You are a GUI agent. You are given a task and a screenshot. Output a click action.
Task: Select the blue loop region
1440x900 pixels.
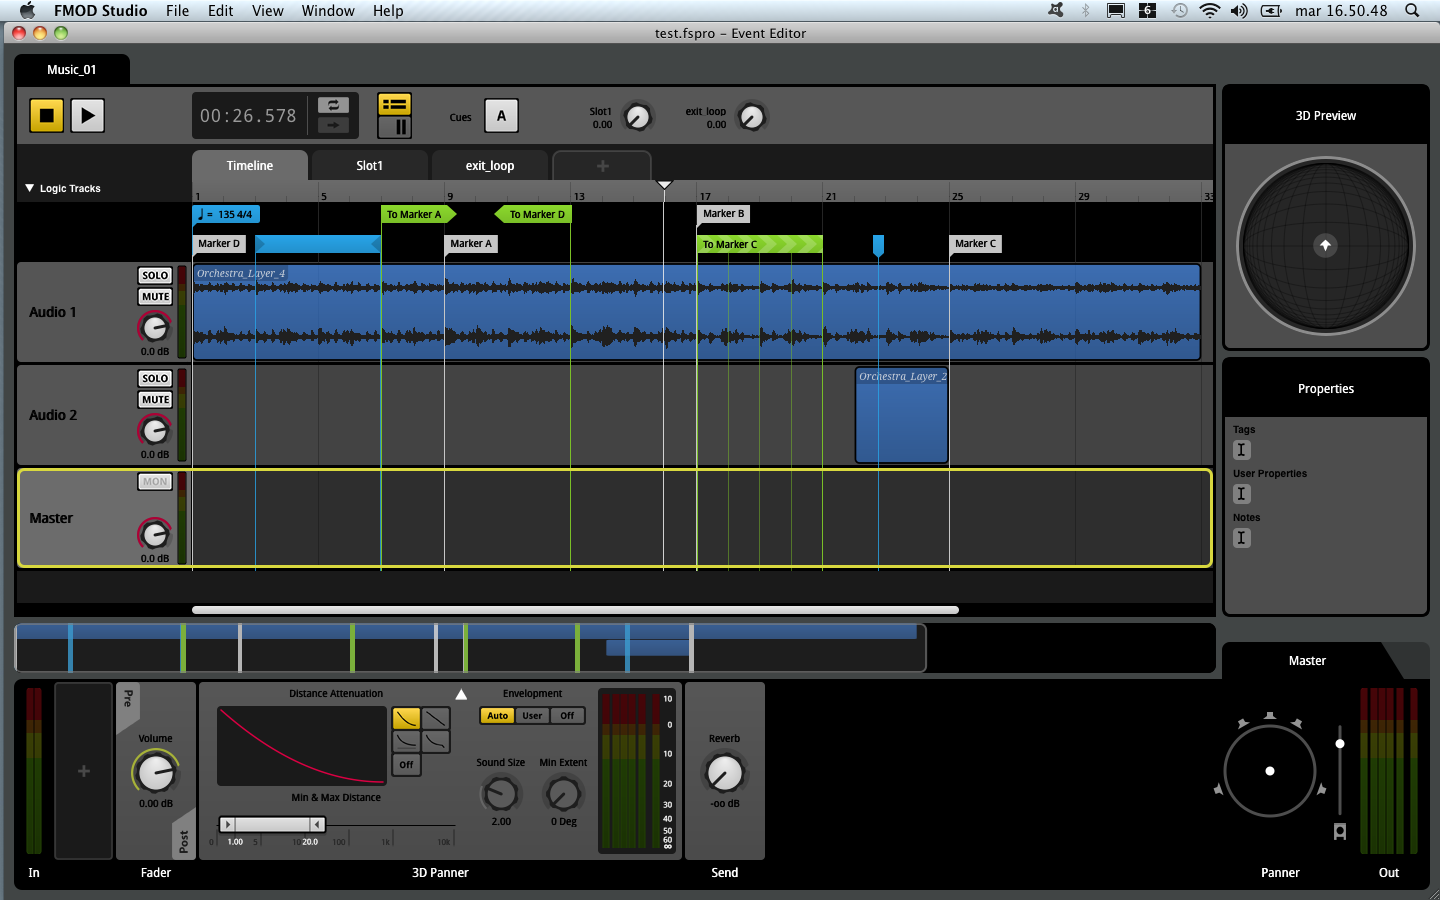318,244
